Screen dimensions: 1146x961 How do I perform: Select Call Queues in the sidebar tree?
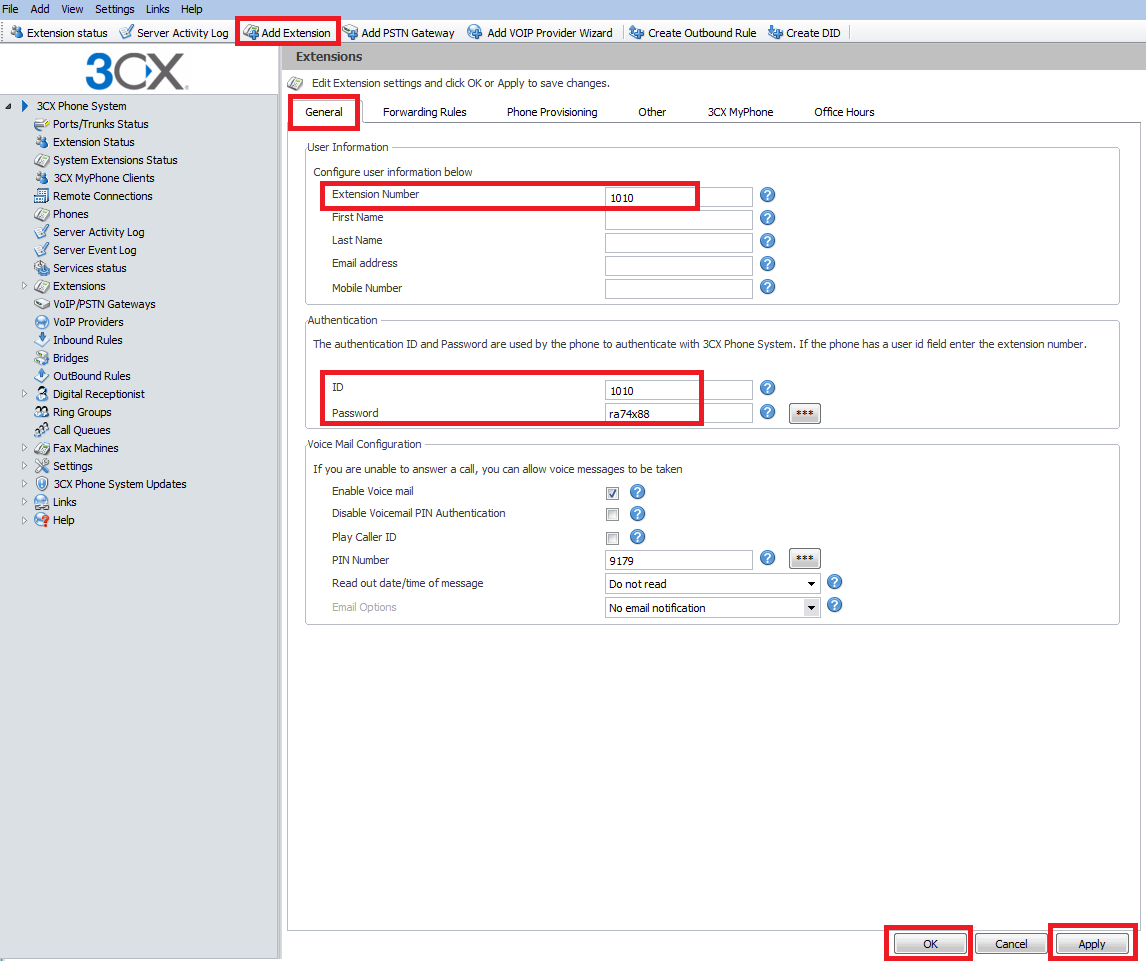coord(81,430)
